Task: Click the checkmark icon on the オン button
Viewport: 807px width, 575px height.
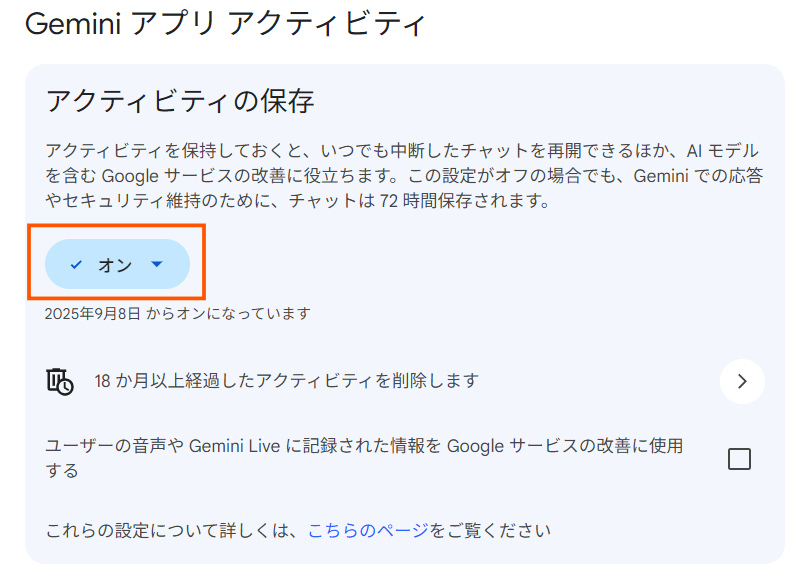Action: [76, 265]
